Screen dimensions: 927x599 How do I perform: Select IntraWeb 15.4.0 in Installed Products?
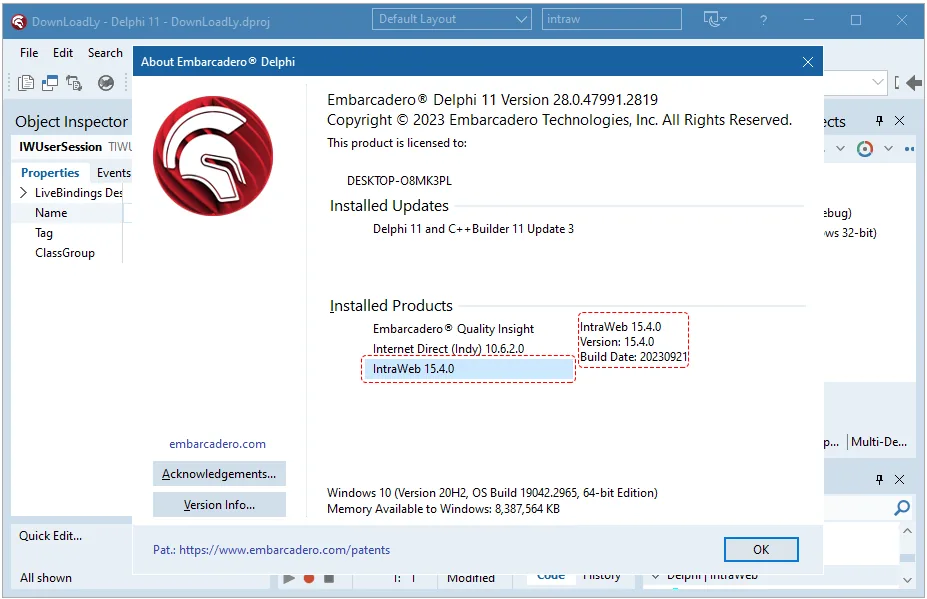point(469,369)
